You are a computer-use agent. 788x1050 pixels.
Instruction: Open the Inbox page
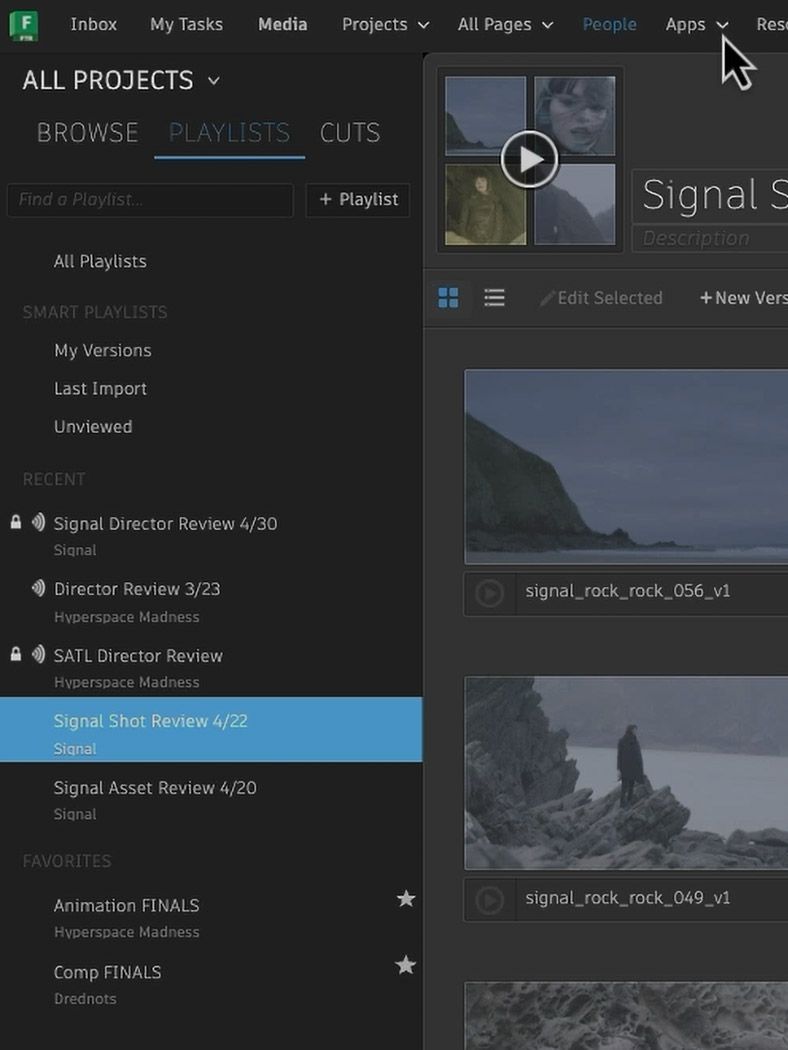pyautogui.click(x=94, y=25)
